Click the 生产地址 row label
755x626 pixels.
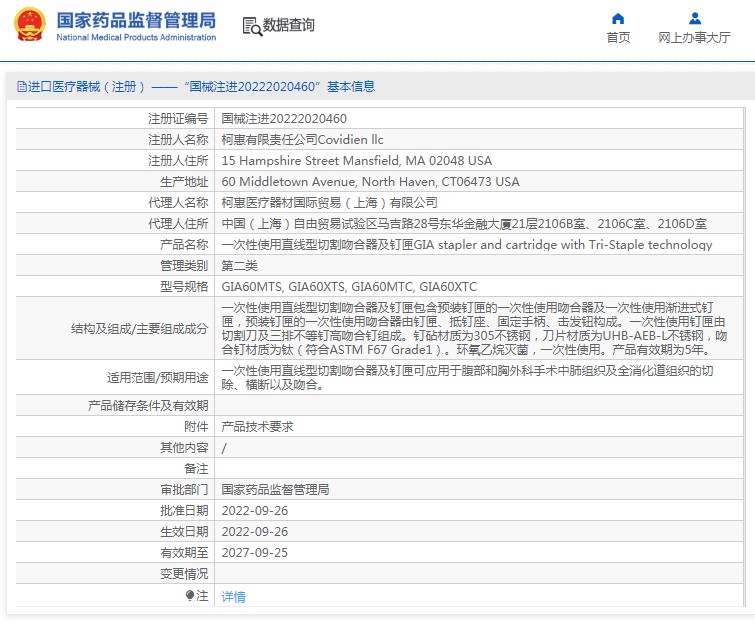184,182
